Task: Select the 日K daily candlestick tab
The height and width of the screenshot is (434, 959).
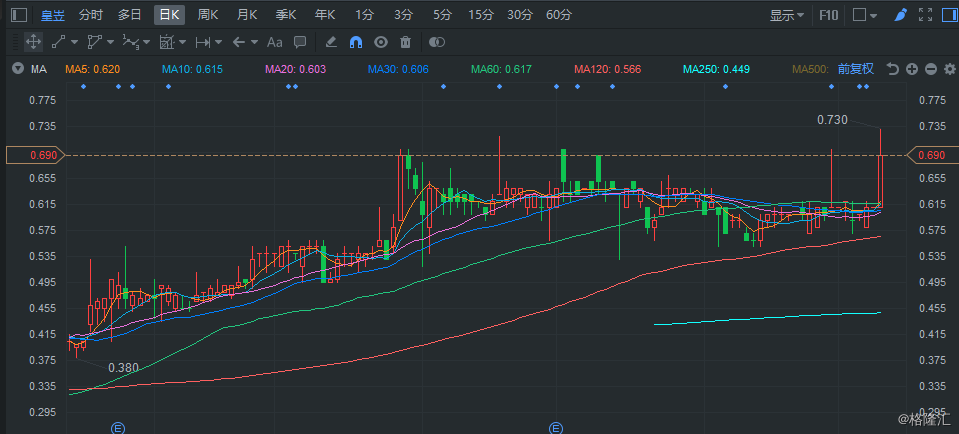Action: [169, 15]
